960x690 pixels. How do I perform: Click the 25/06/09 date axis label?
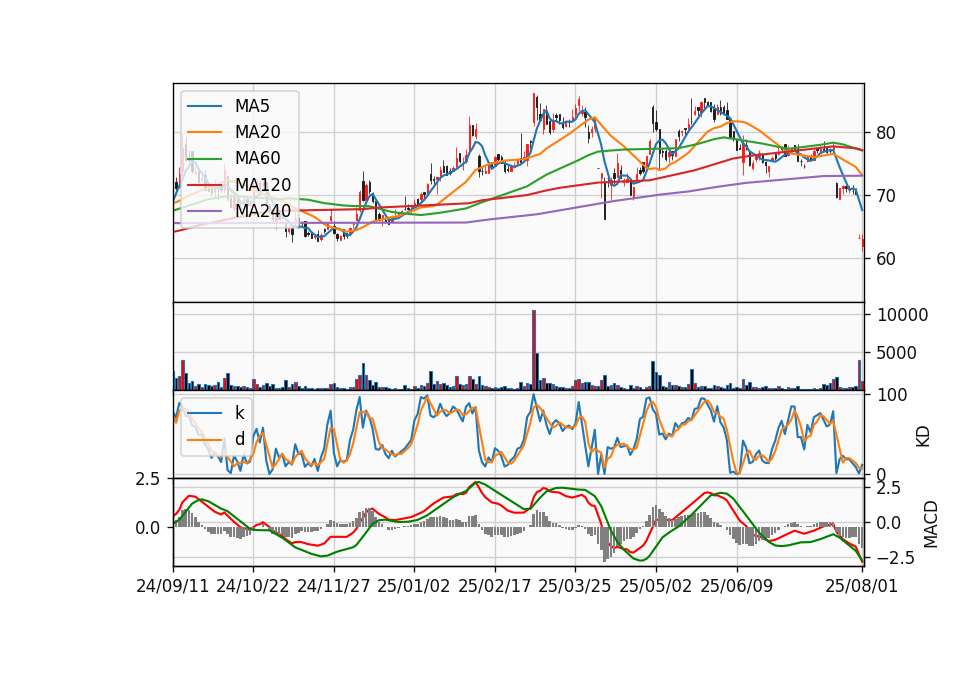click(737, 586)
